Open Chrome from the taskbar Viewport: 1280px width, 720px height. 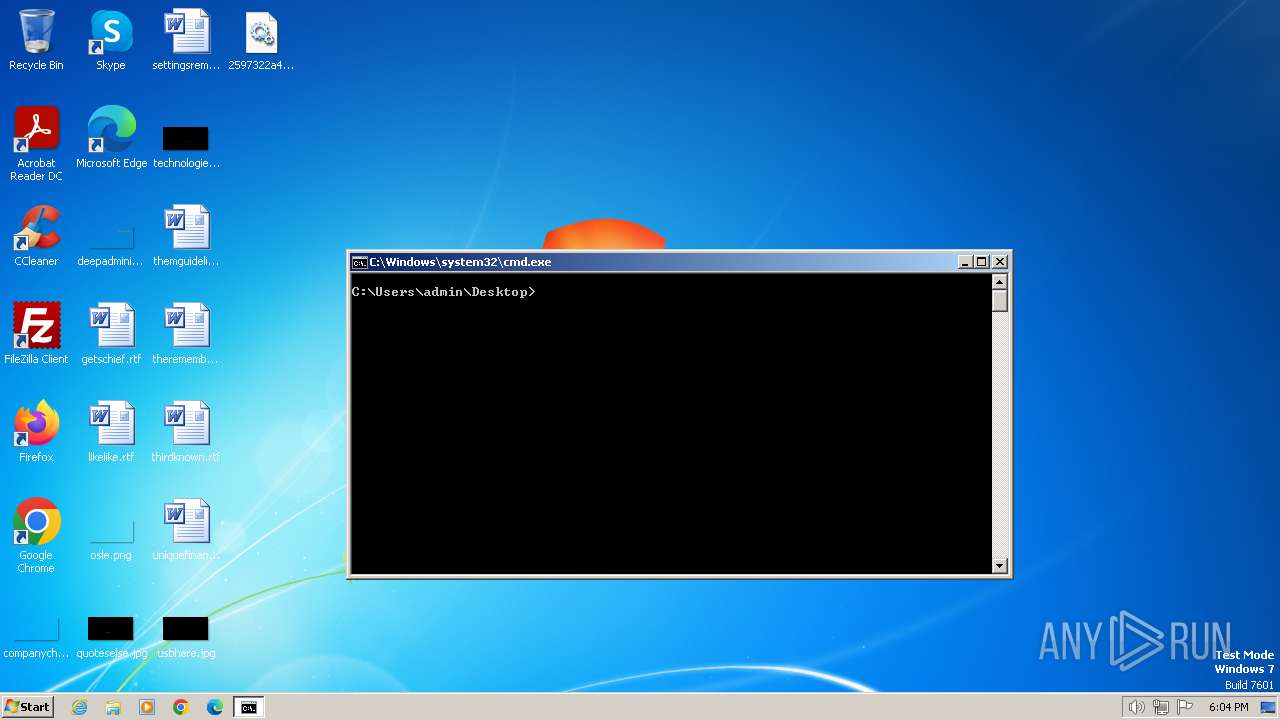click(181, 707)
